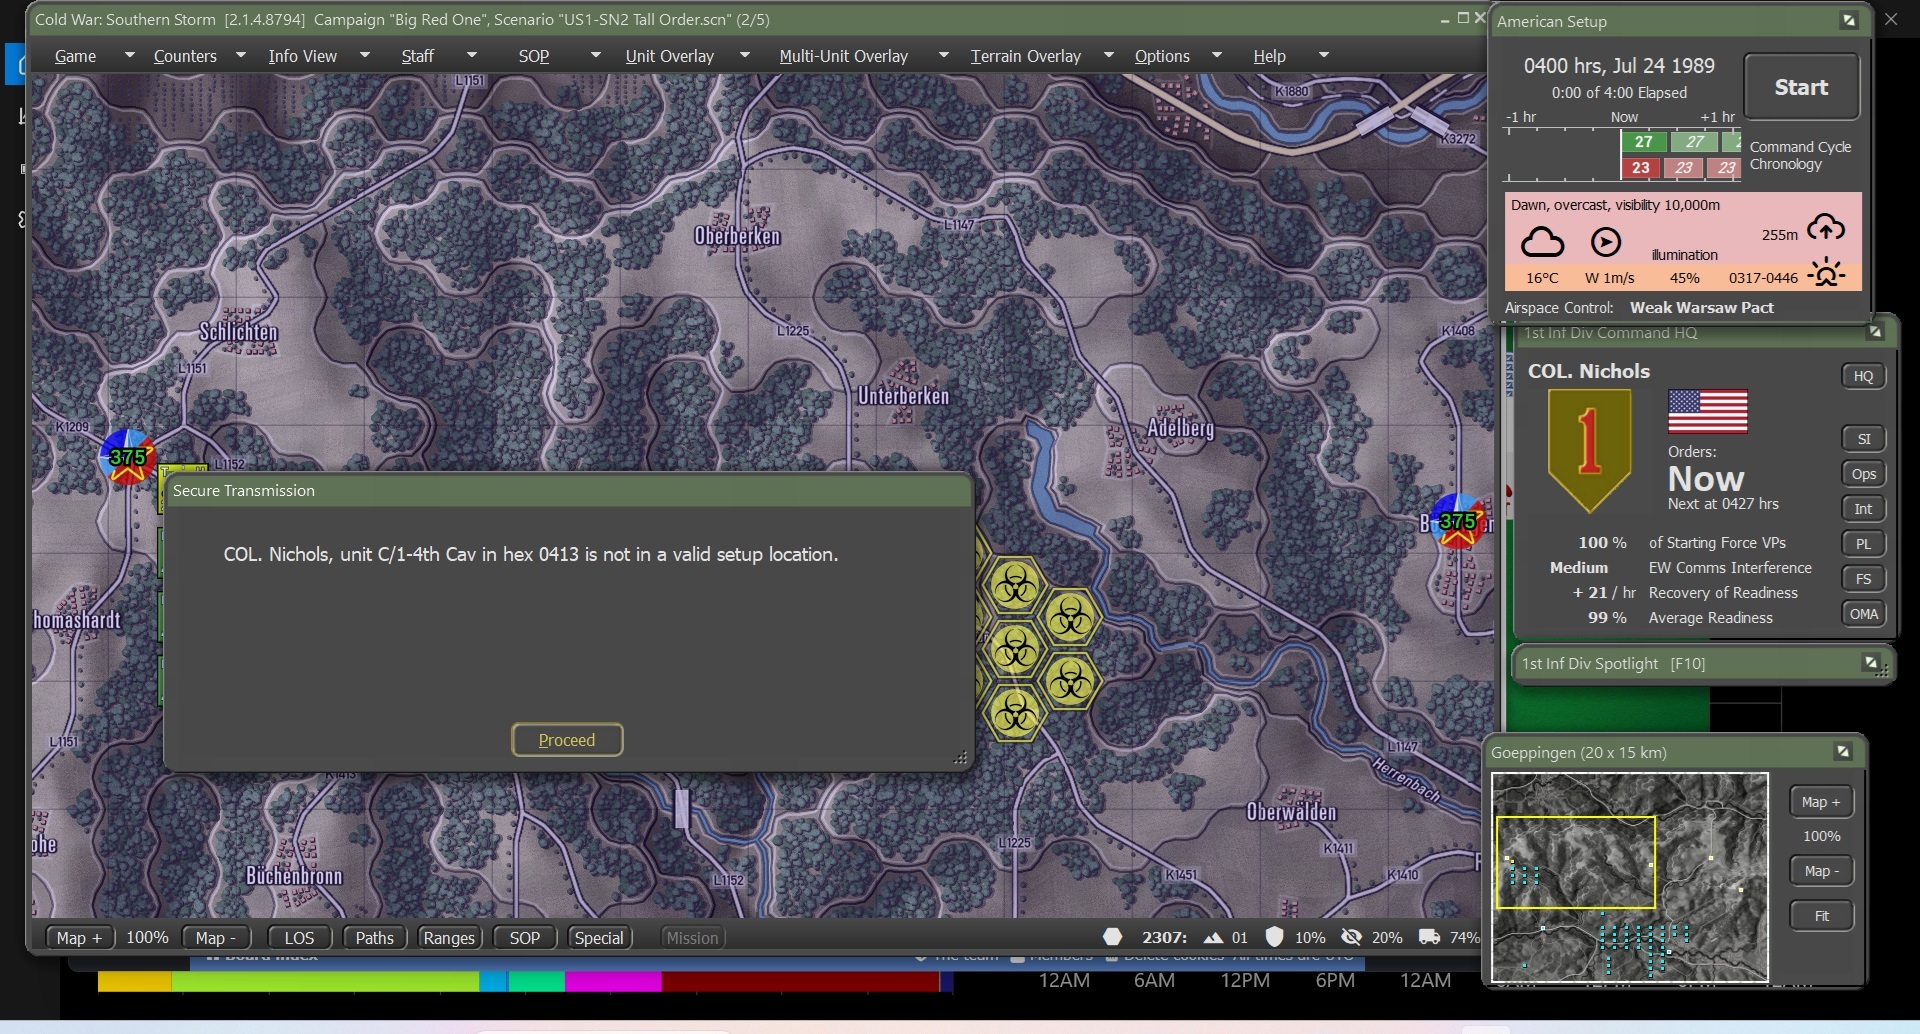
Task: Toggle the SOP button in bottom toolbar
Action: point(525,938)
